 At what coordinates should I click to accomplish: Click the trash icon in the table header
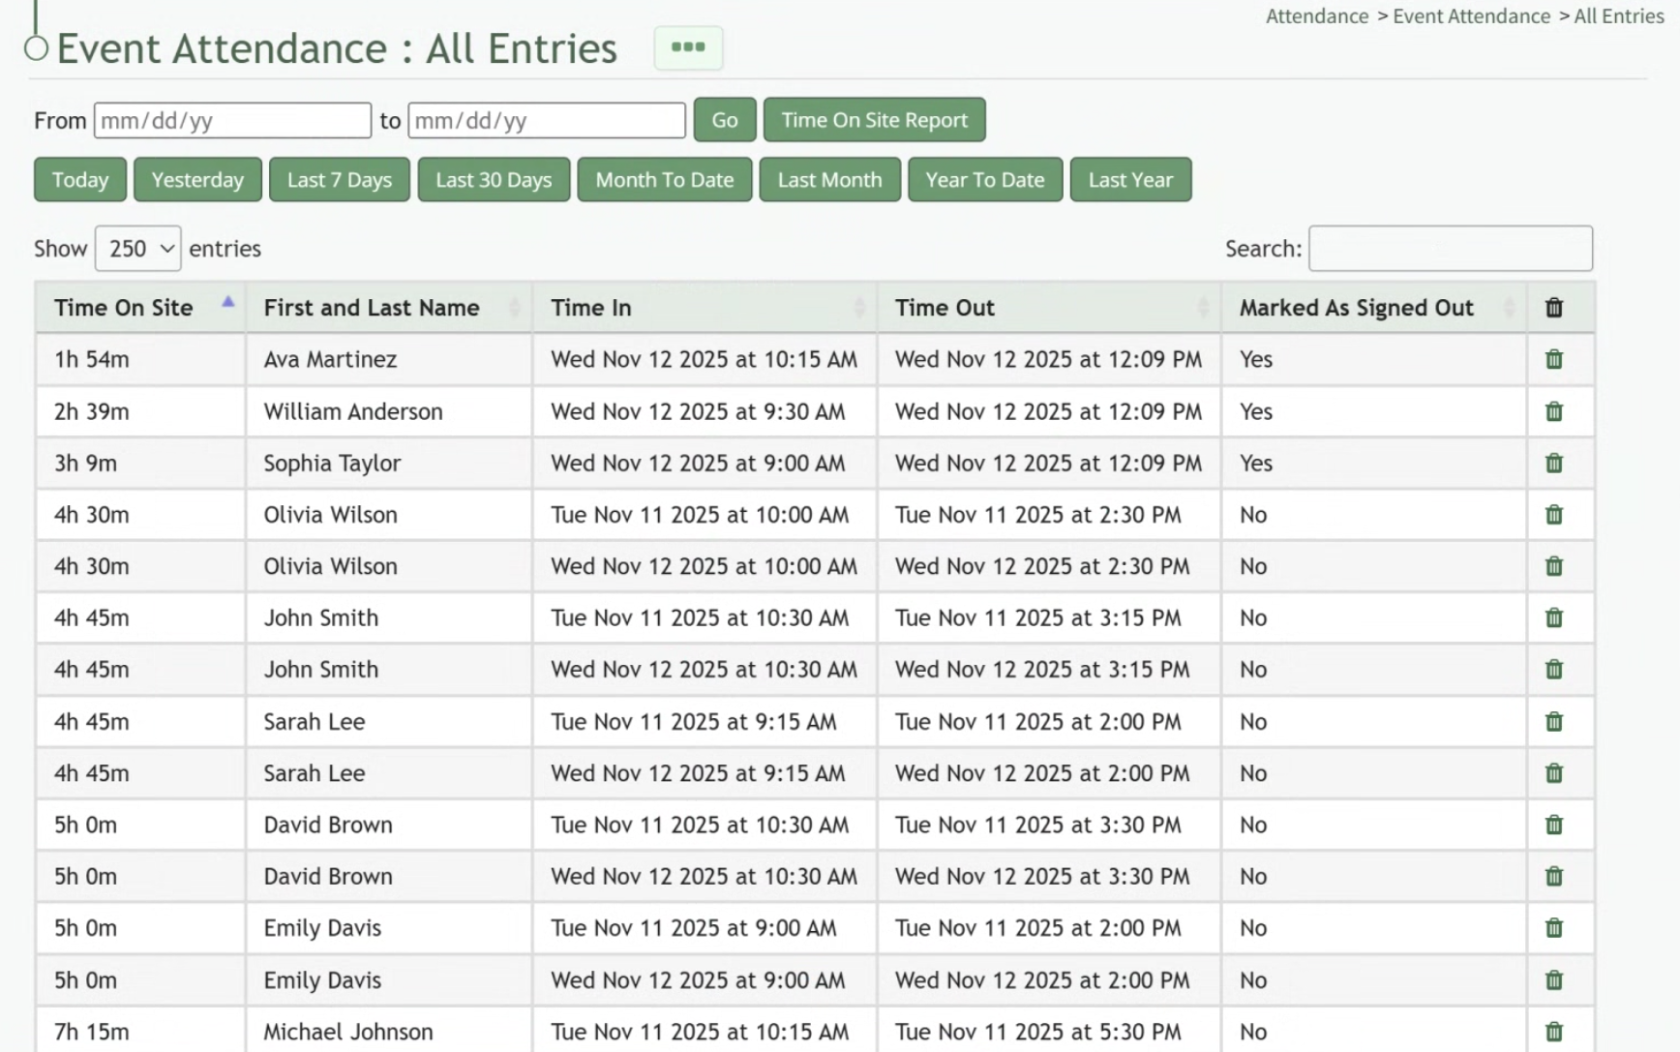point(1553,307)
